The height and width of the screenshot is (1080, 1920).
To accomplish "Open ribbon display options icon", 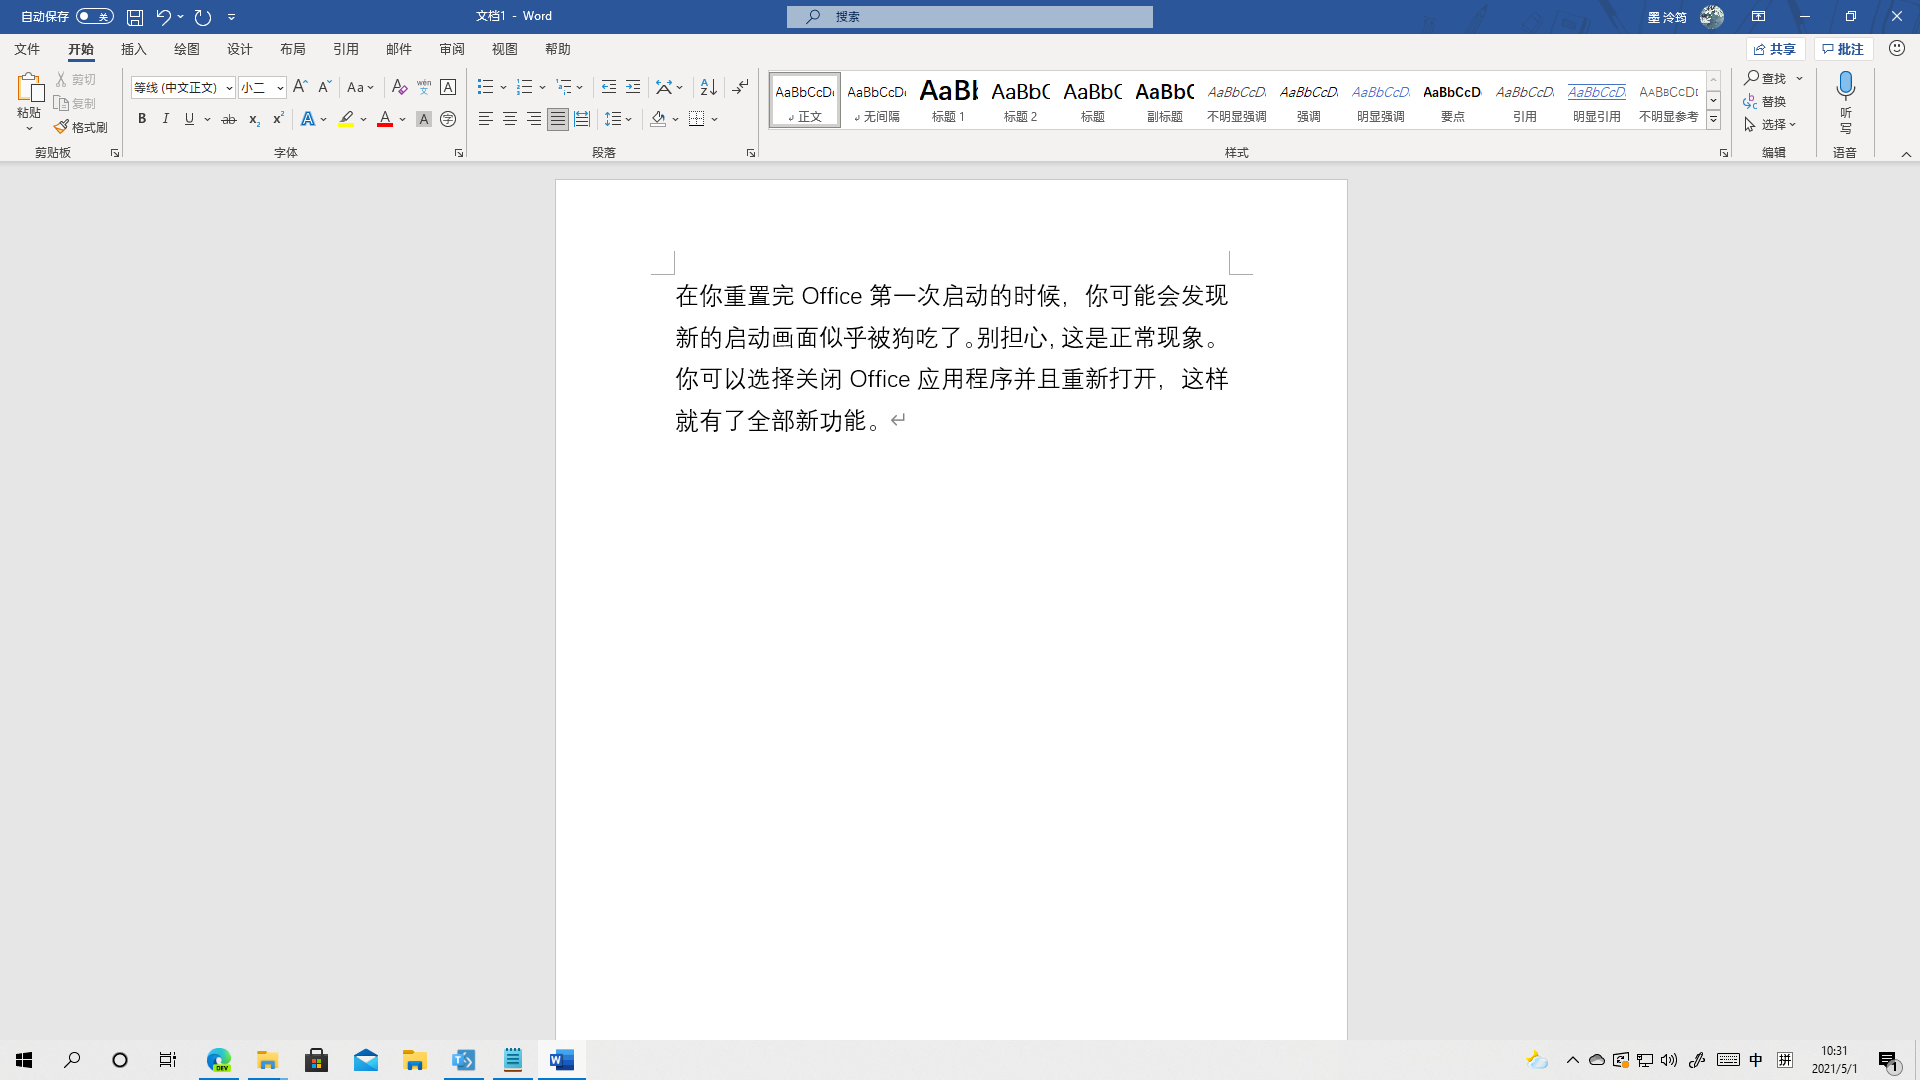I will (x=1758, y=17).
